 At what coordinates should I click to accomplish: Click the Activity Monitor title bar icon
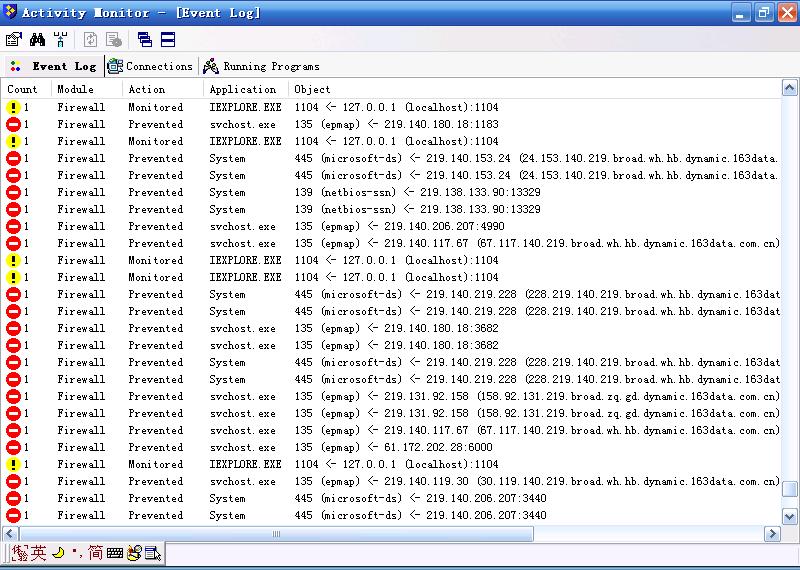[10, 12]
